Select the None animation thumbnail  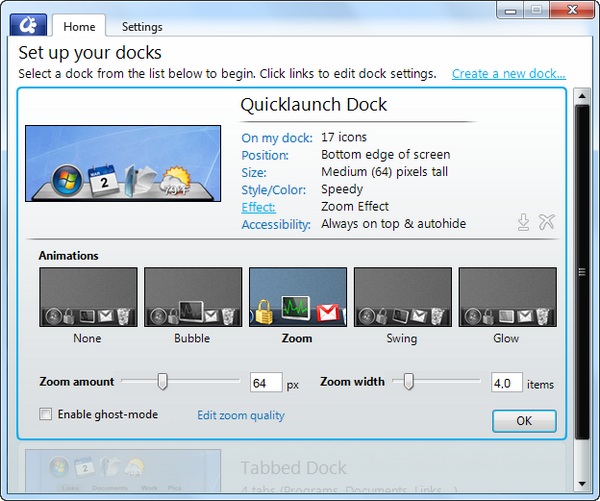88,297
